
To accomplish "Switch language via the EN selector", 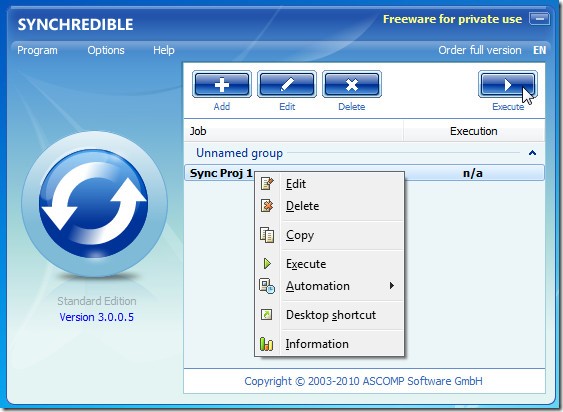I will click(x=539, y=50).
